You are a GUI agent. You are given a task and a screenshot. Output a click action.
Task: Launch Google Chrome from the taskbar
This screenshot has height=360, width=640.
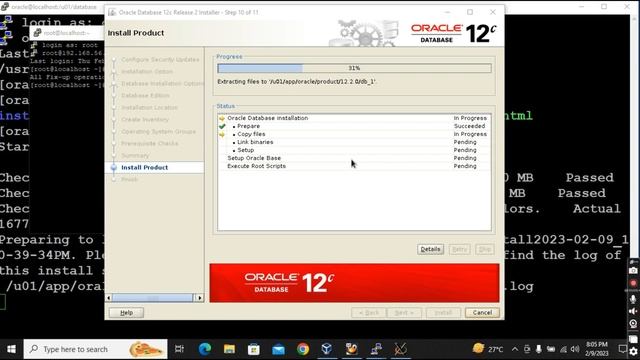[303, 349]
